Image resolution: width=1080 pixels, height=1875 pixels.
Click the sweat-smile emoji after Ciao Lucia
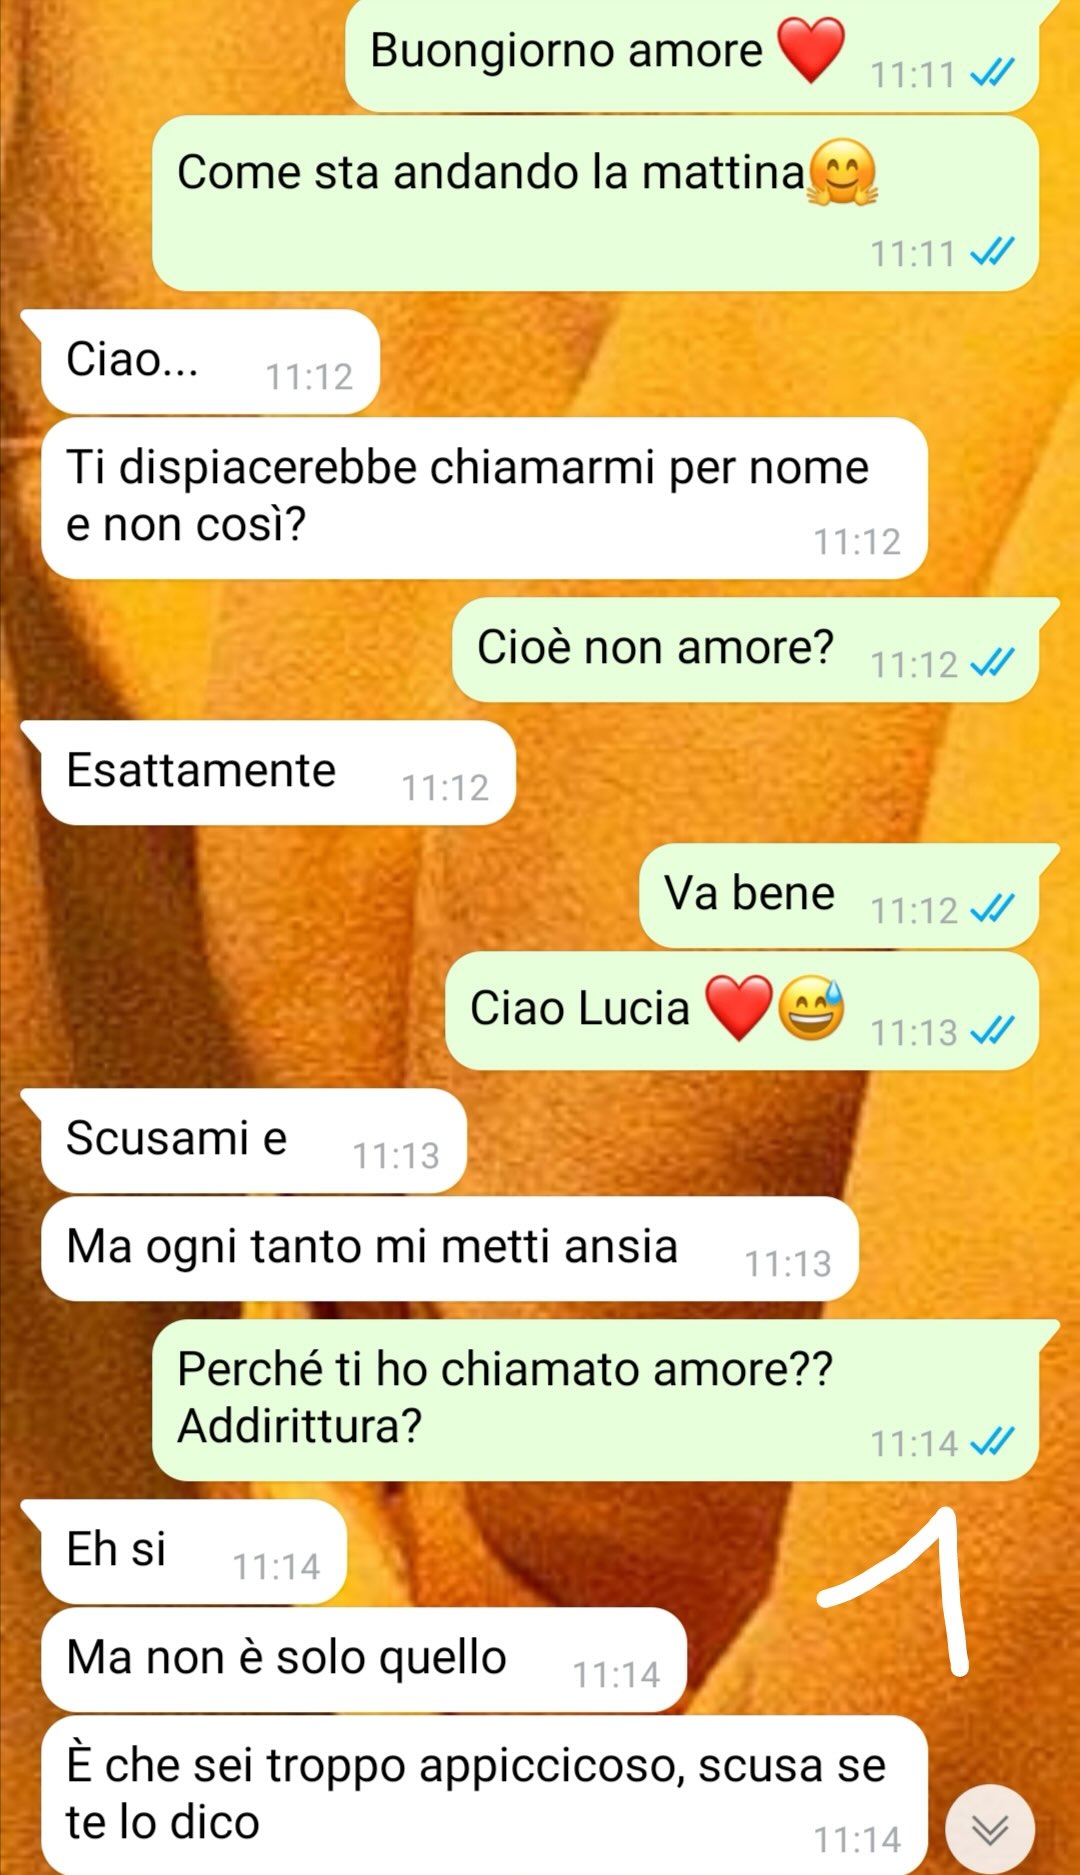tap(811, 1007)
